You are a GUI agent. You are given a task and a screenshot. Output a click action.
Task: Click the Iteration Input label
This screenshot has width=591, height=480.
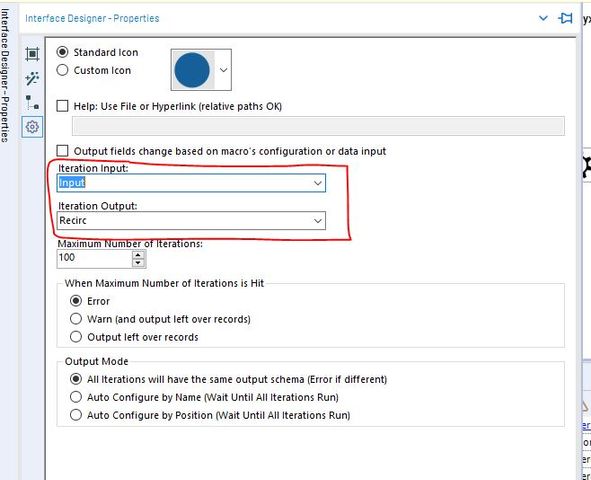pos(93,168)
